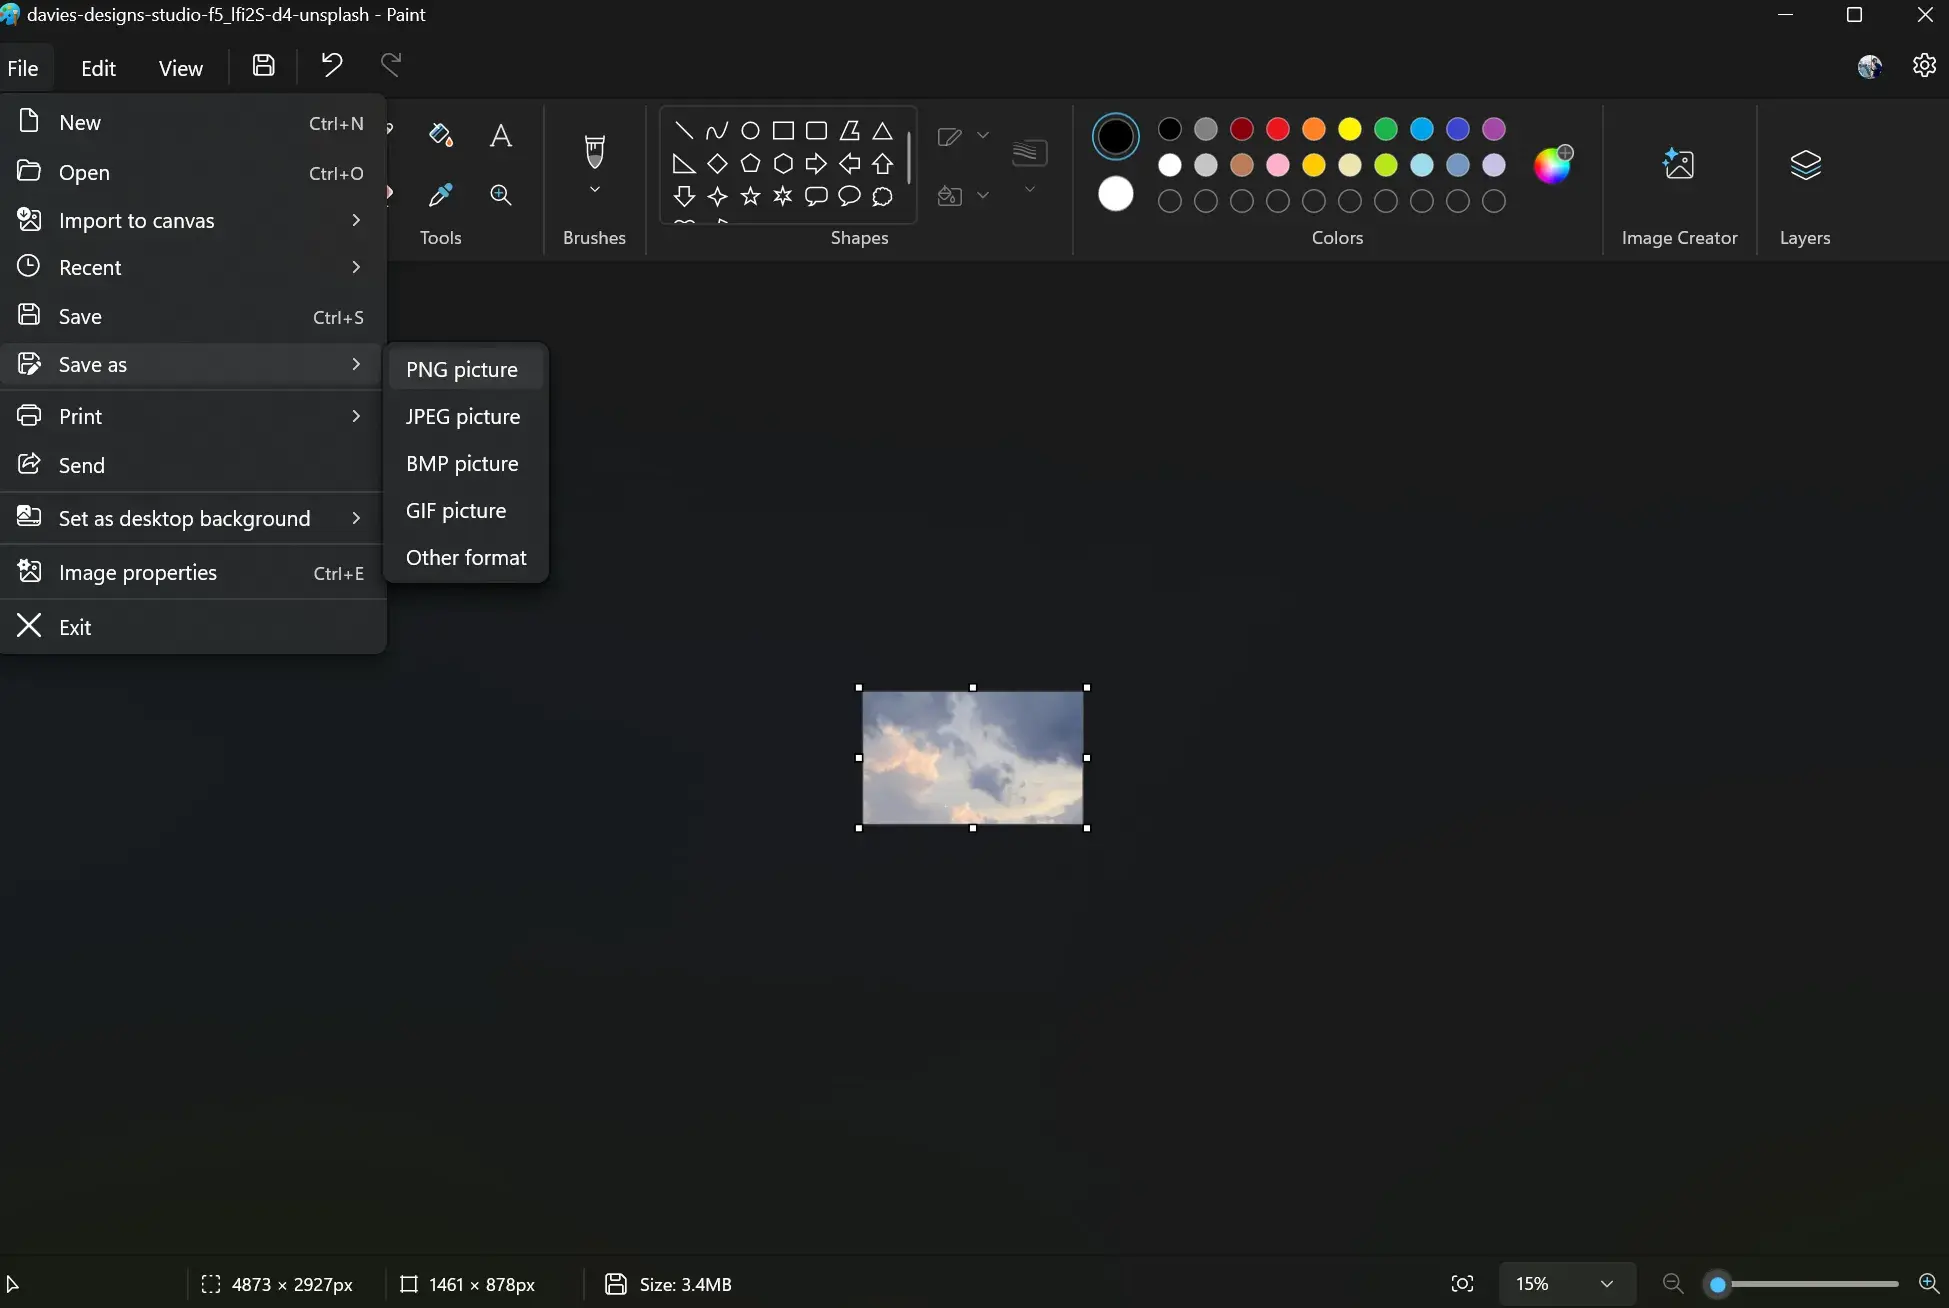Open the Edit menu
This screenshot has width=1949, height=1308.
pos(98,67)
